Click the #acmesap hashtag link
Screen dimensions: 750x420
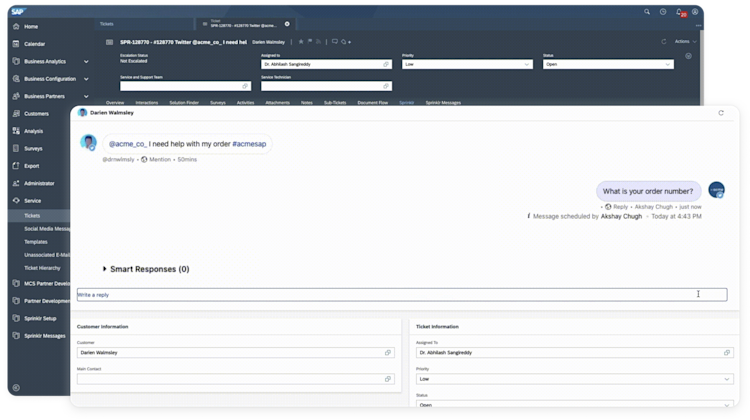(249, 144)
